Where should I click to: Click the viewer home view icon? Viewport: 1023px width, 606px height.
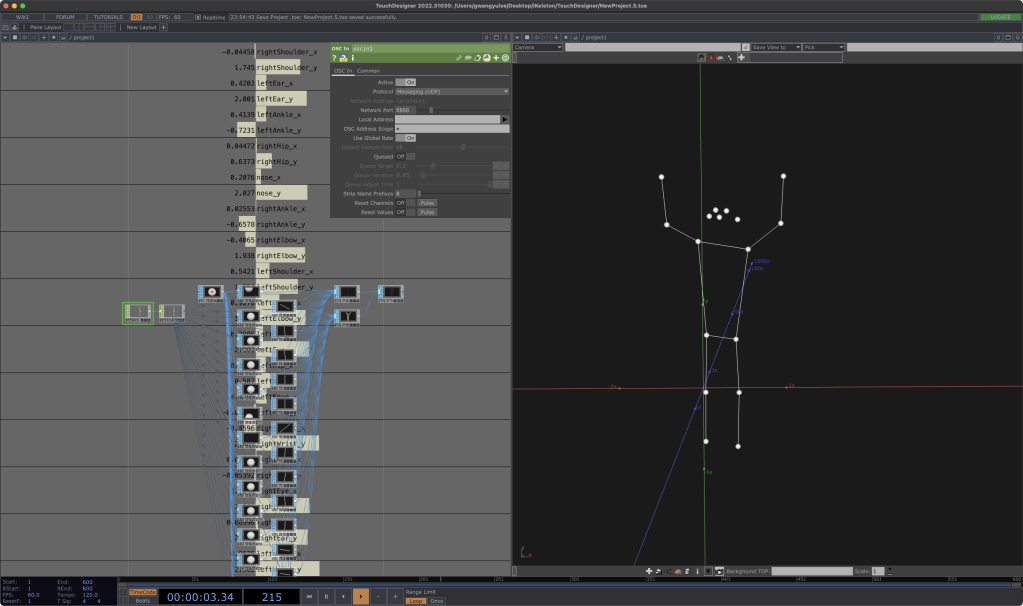[x=701, y=58]
